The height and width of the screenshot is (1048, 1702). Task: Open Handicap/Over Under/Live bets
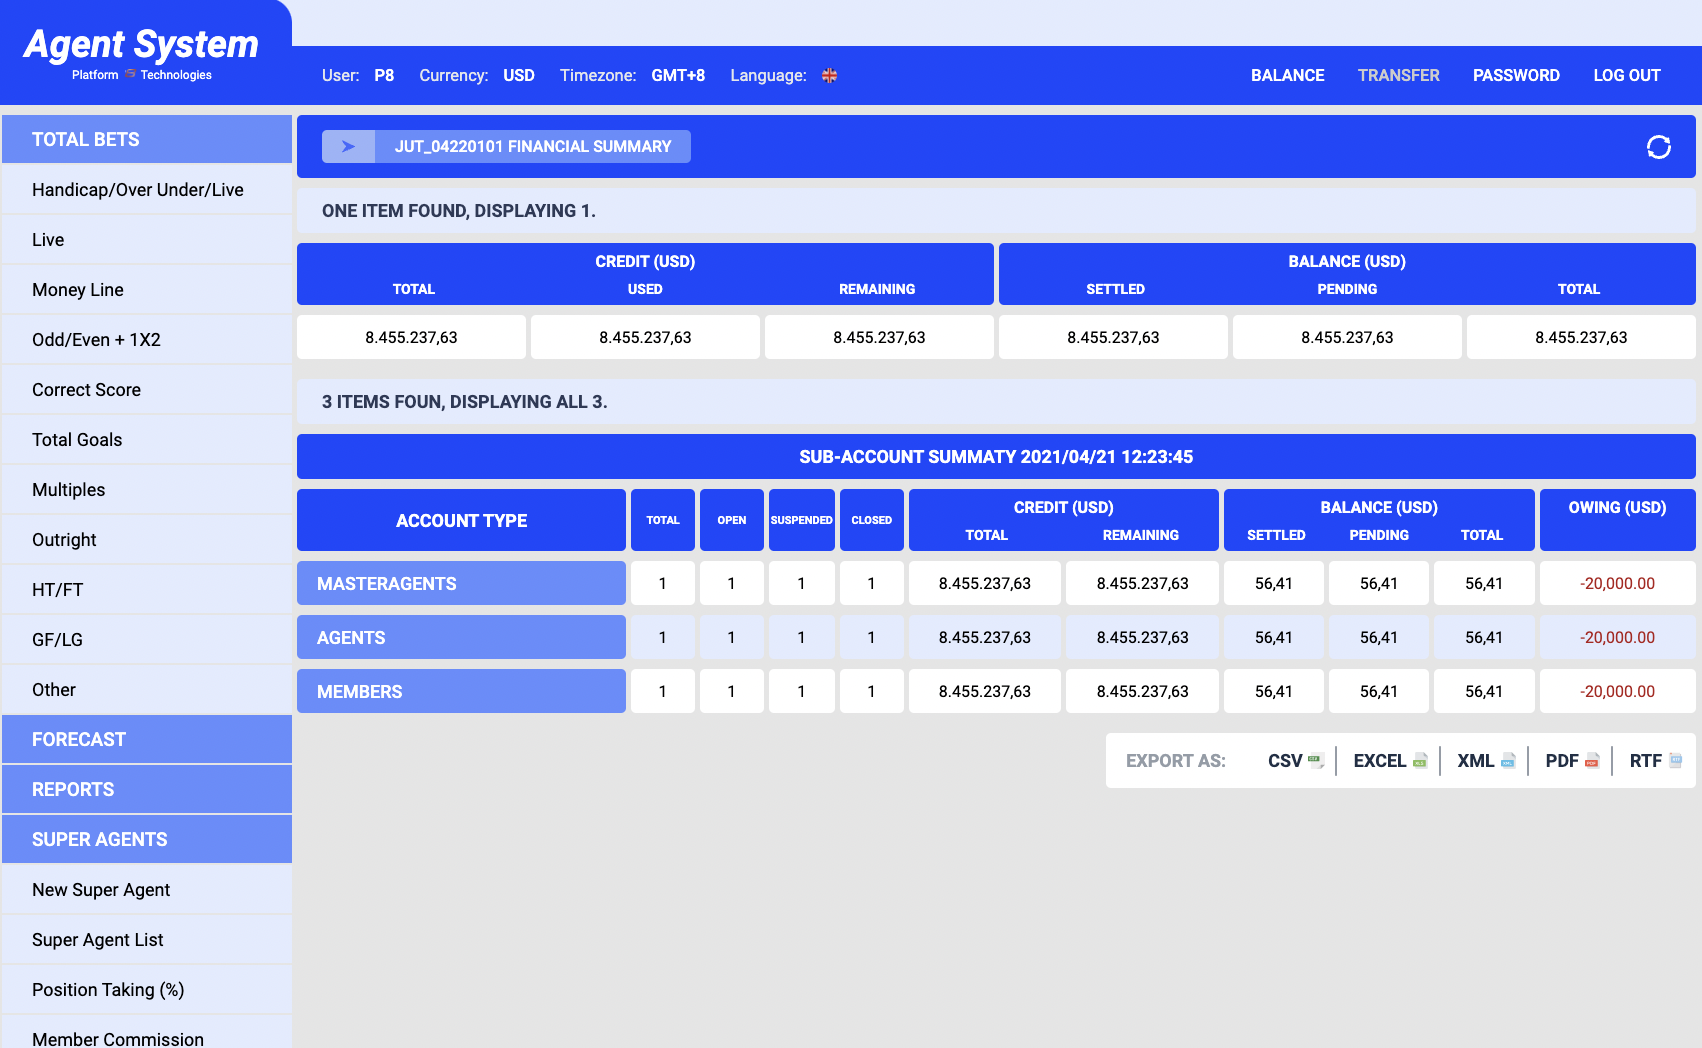click(138, 190)
